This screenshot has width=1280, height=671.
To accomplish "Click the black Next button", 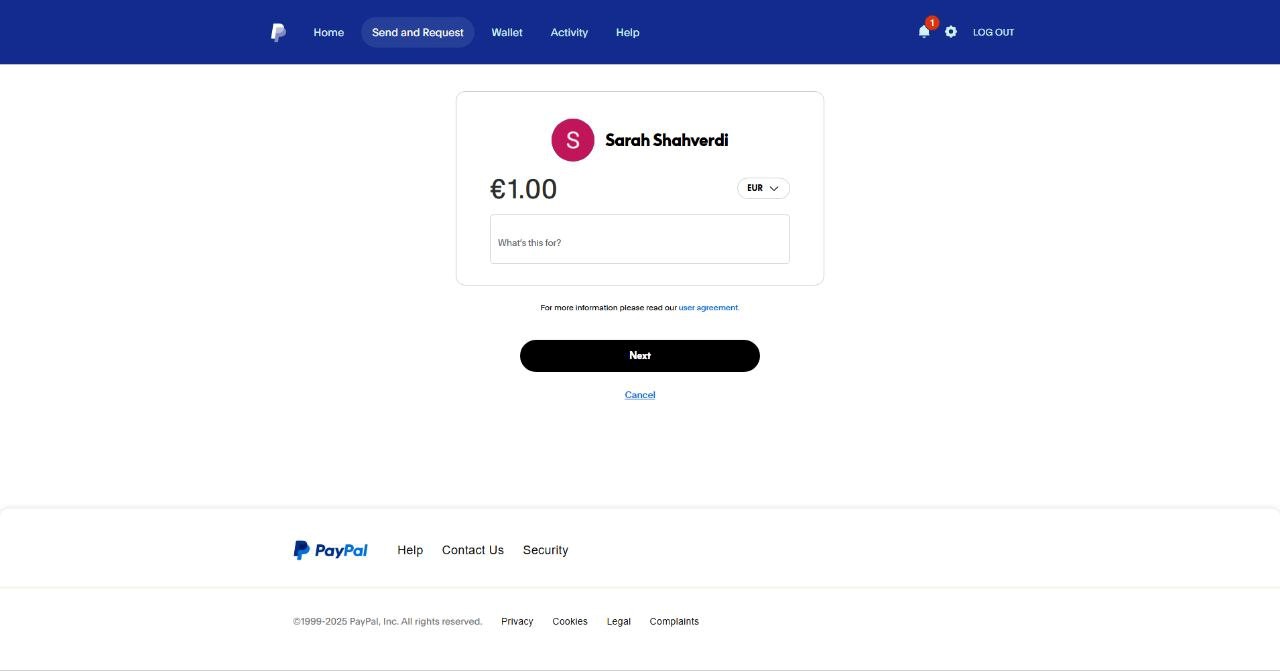I will pyautogui.click(x=640, y=356).
